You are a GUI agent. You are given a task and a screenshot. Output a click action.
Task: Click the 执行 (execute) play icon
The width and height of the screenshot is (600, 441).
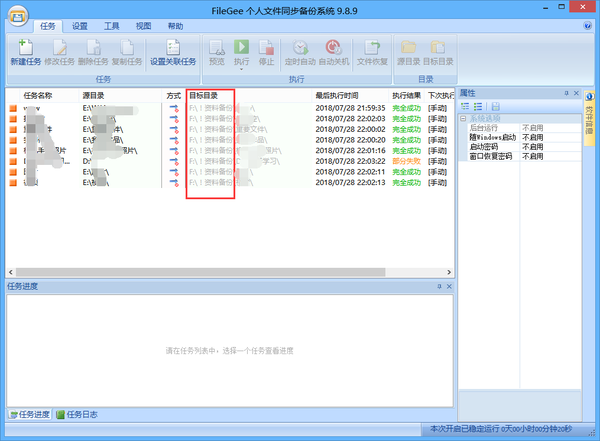pyautogui.click(x=241, y=47)
